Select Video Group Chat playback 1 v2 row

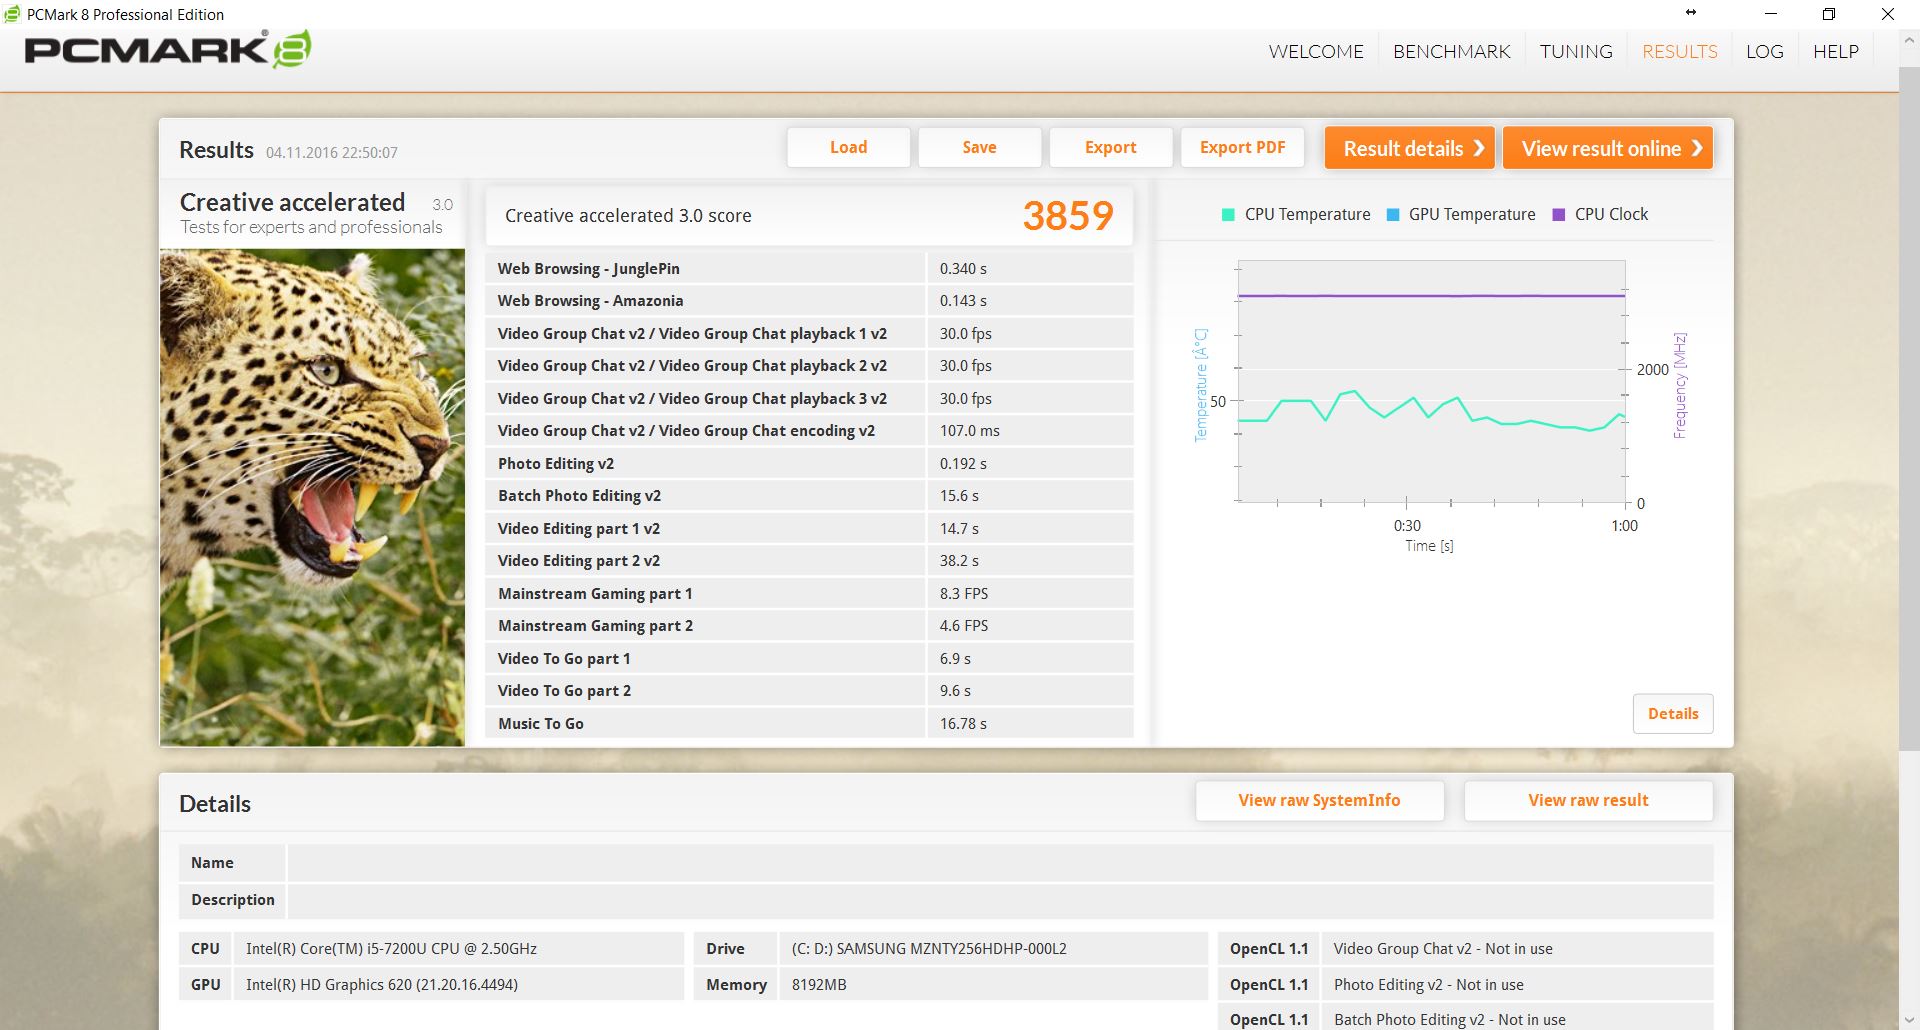coord(809,333)
